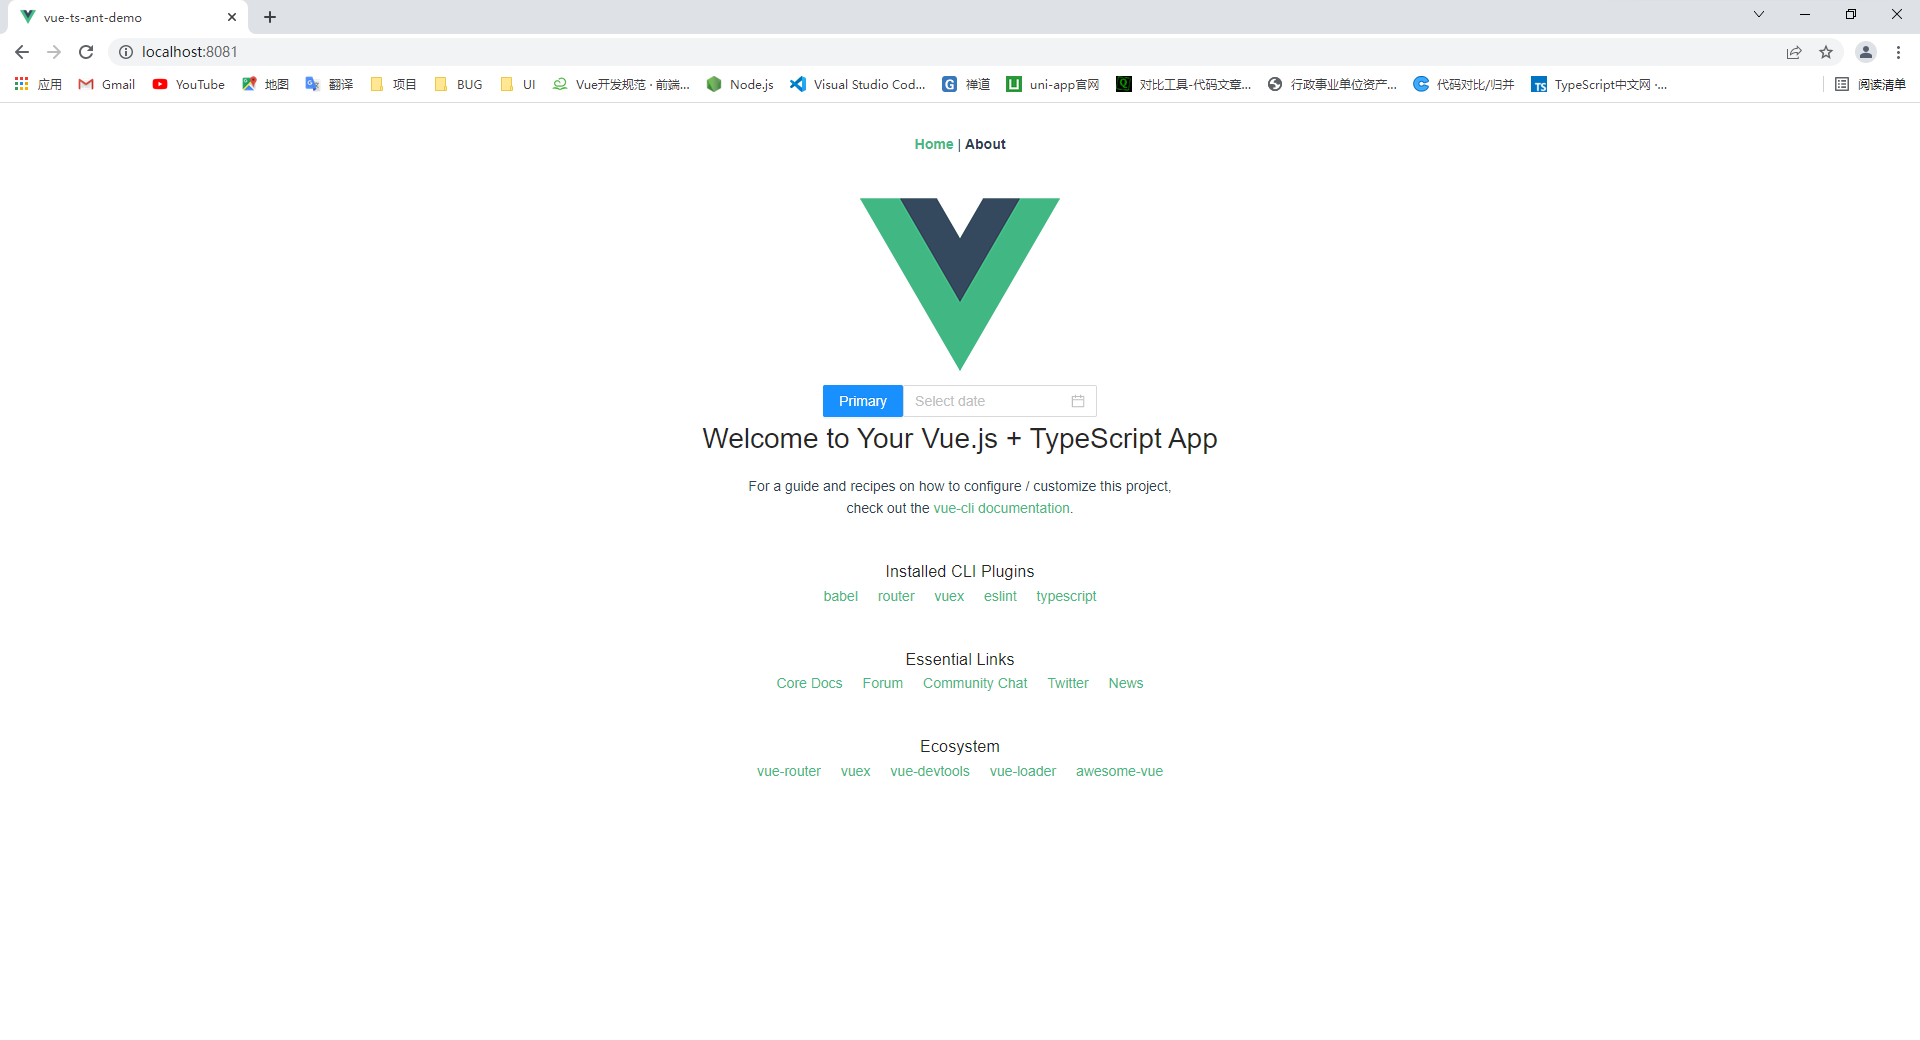Go to the Home nav link
The height and width of the screenshot is (1040, 1920).
click(x=934, y=144)
